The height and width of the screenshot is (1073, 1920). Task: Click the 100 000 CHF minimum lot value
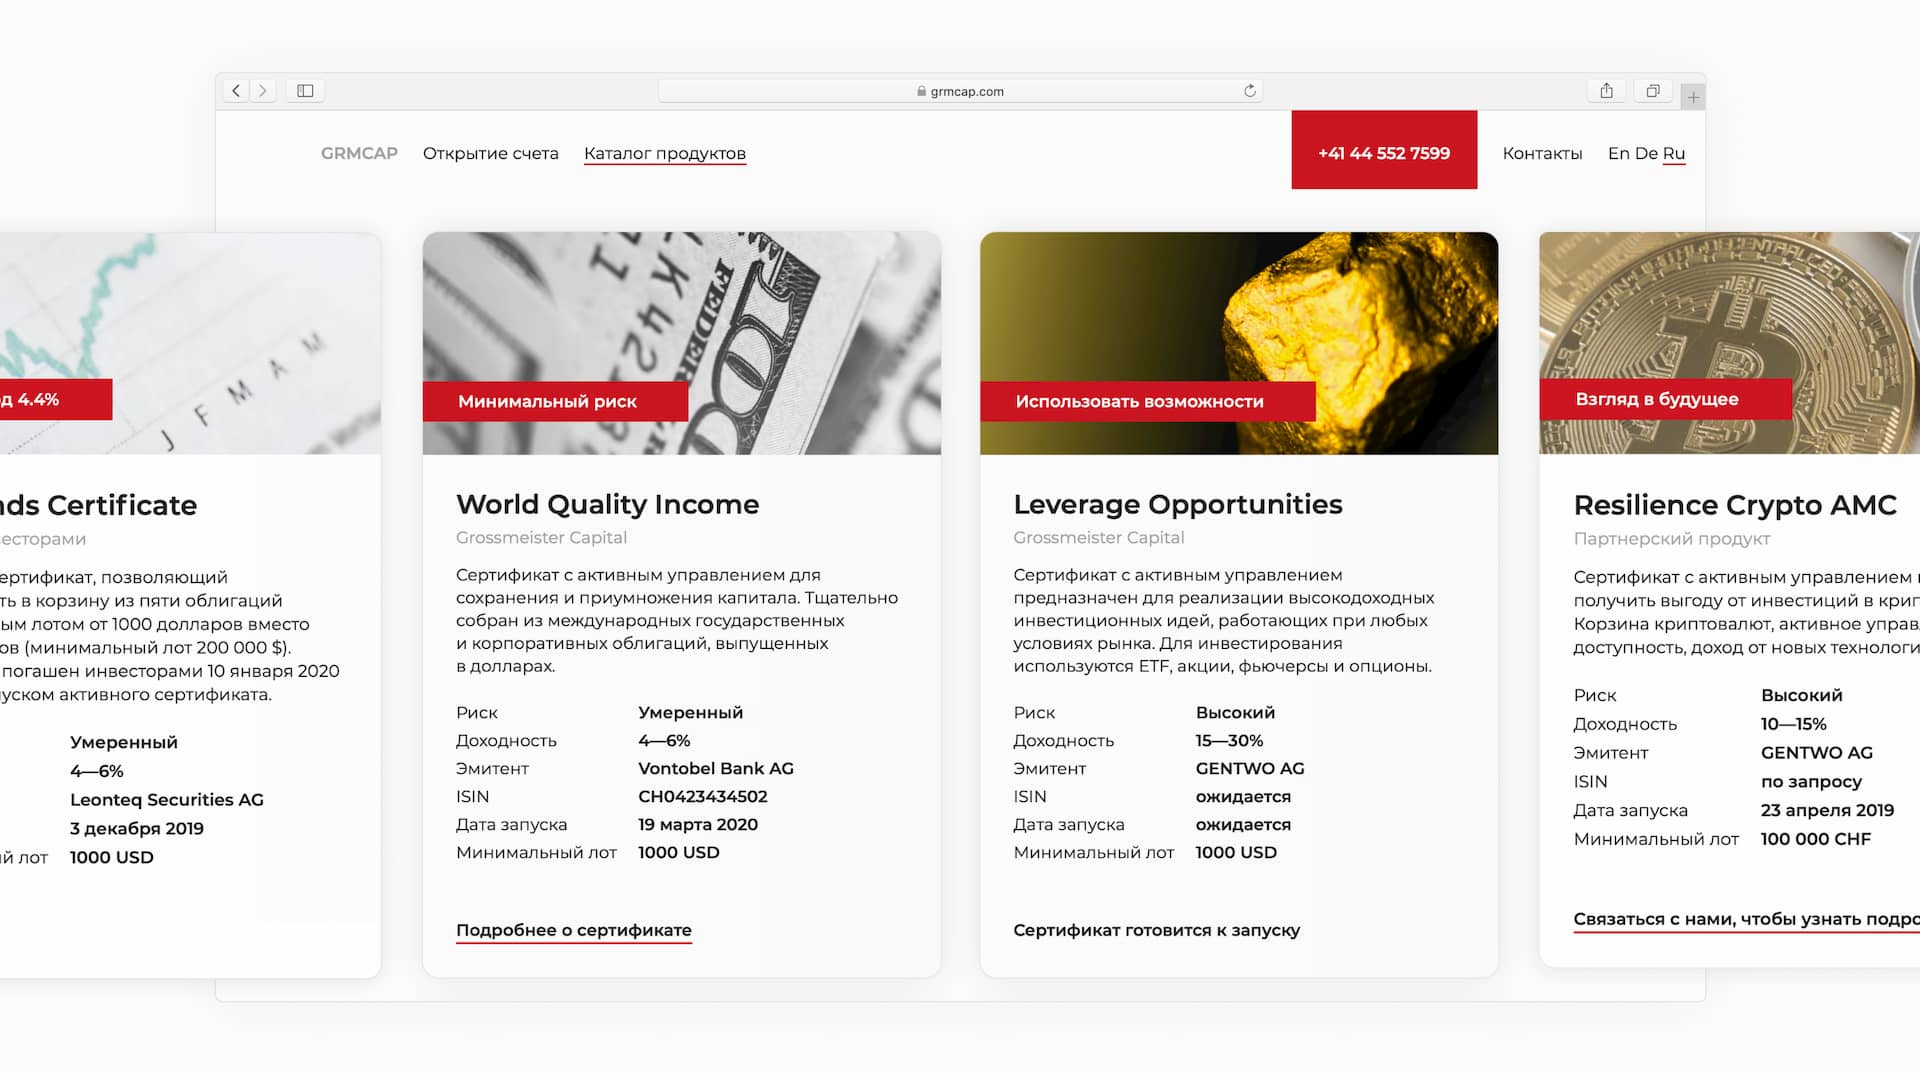(x=1816, y=839)
